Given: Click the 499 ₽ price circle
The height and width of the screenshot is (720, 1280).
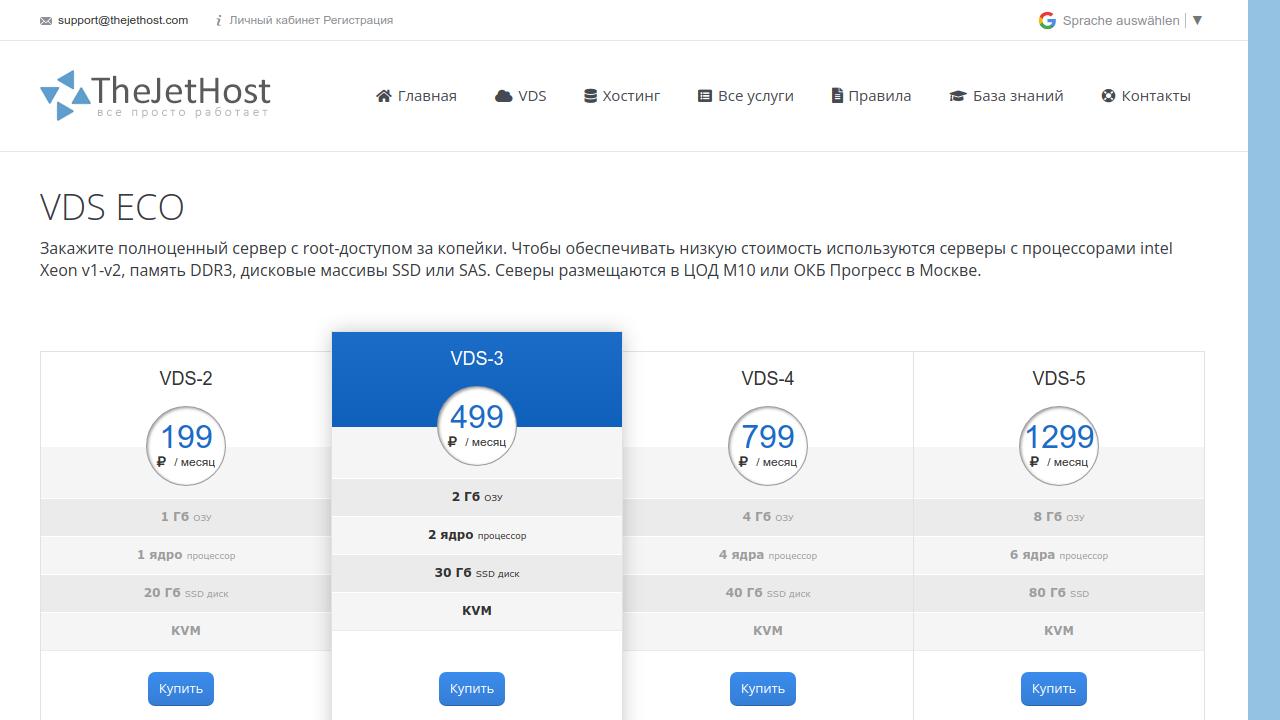Looking at the screenshot, I should click(477, 426).
